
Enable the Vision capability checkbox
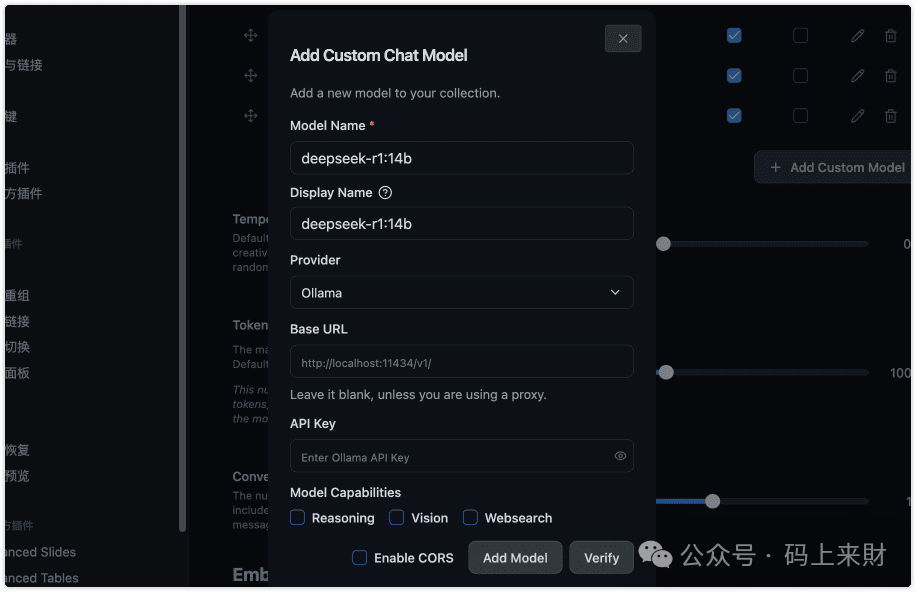click(x=397, y=517)
